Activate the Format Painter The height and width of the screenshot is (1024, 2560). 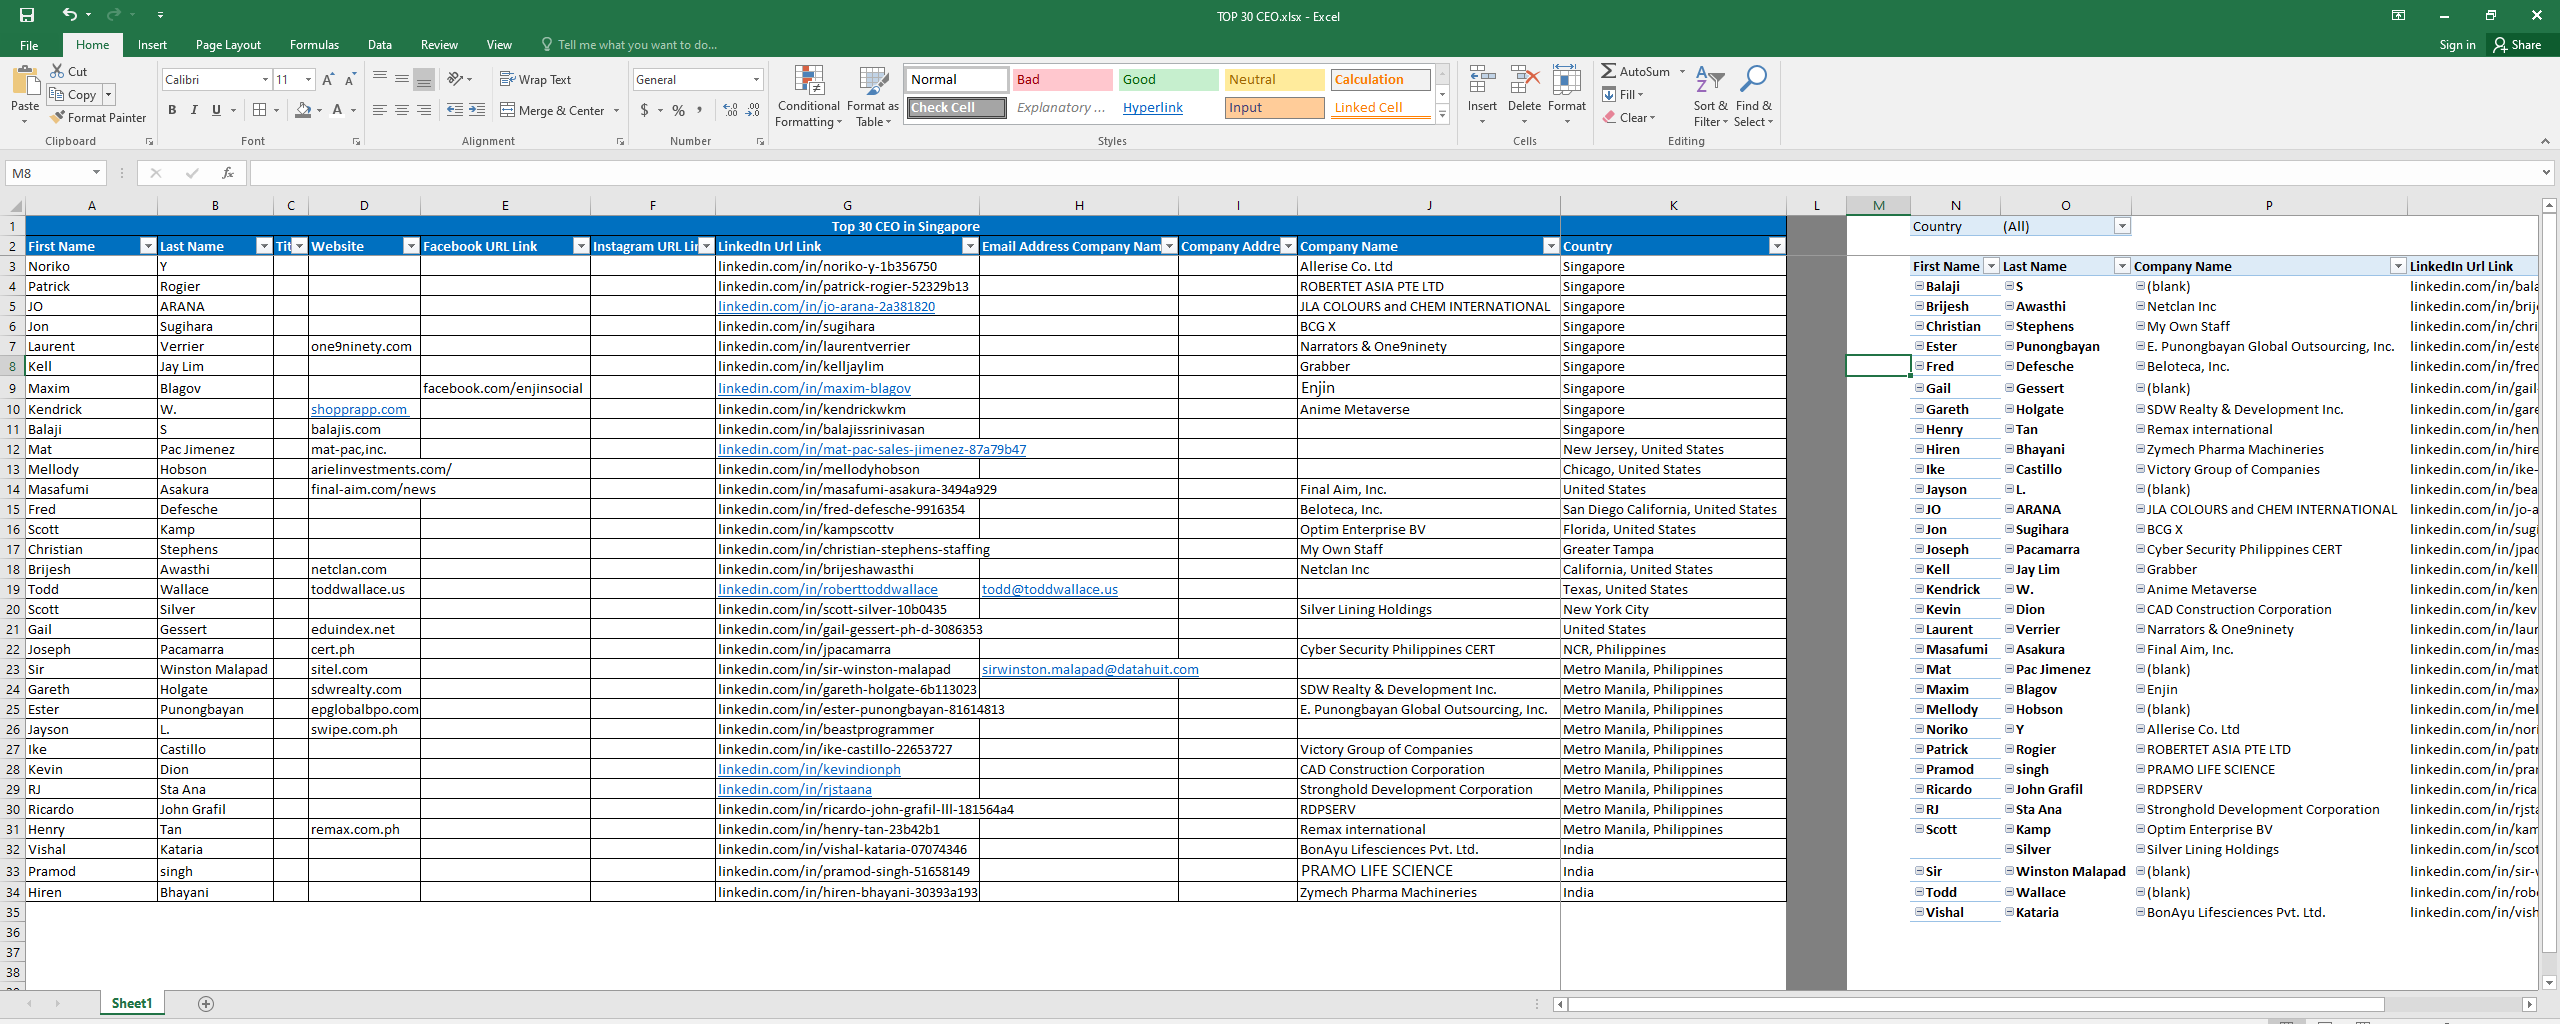click(x=98, y=118)
